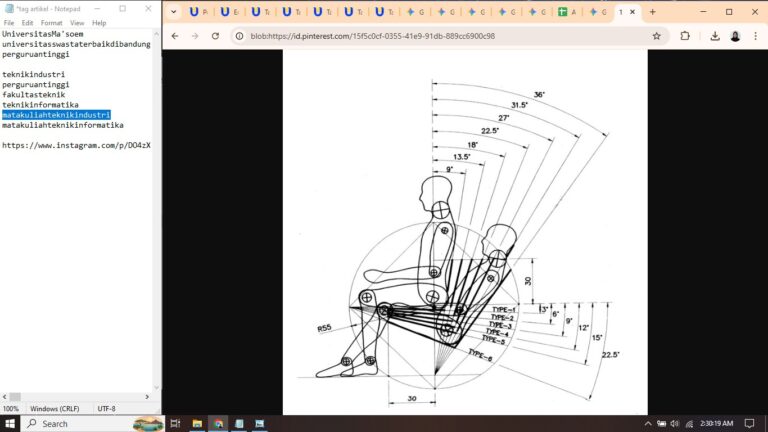Click Notepad vertical scrollbar up arrow
The image size is (768, 432).
[157, 34]
